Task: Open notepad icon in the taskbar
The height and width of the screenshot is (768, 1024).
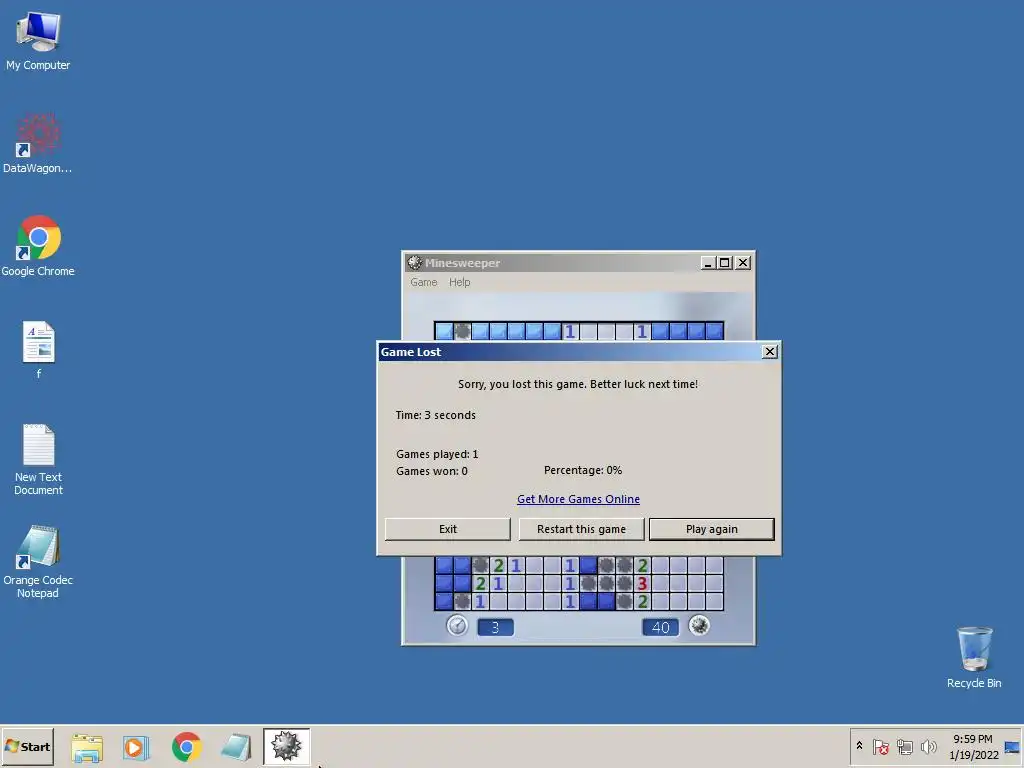Action: click(x=236, y=747)
